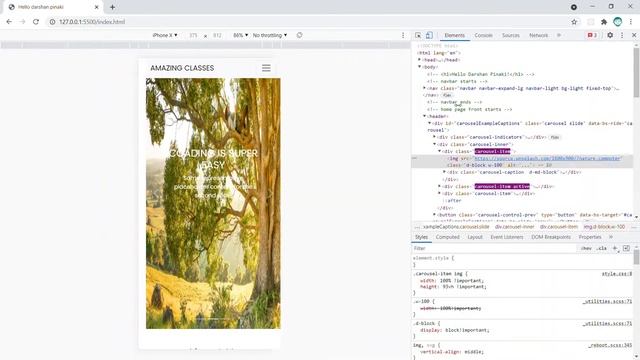This screenshot has width=640, height=360.
Task: Open _utilities.scss link for .w-100 rule
Action: coord(607,302)
